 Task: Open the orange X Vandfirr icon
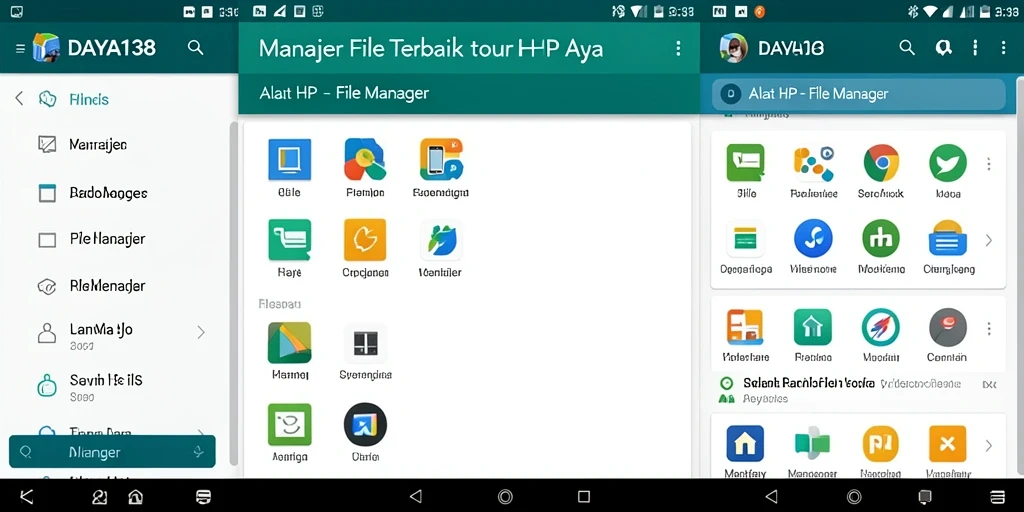[948, 444]
